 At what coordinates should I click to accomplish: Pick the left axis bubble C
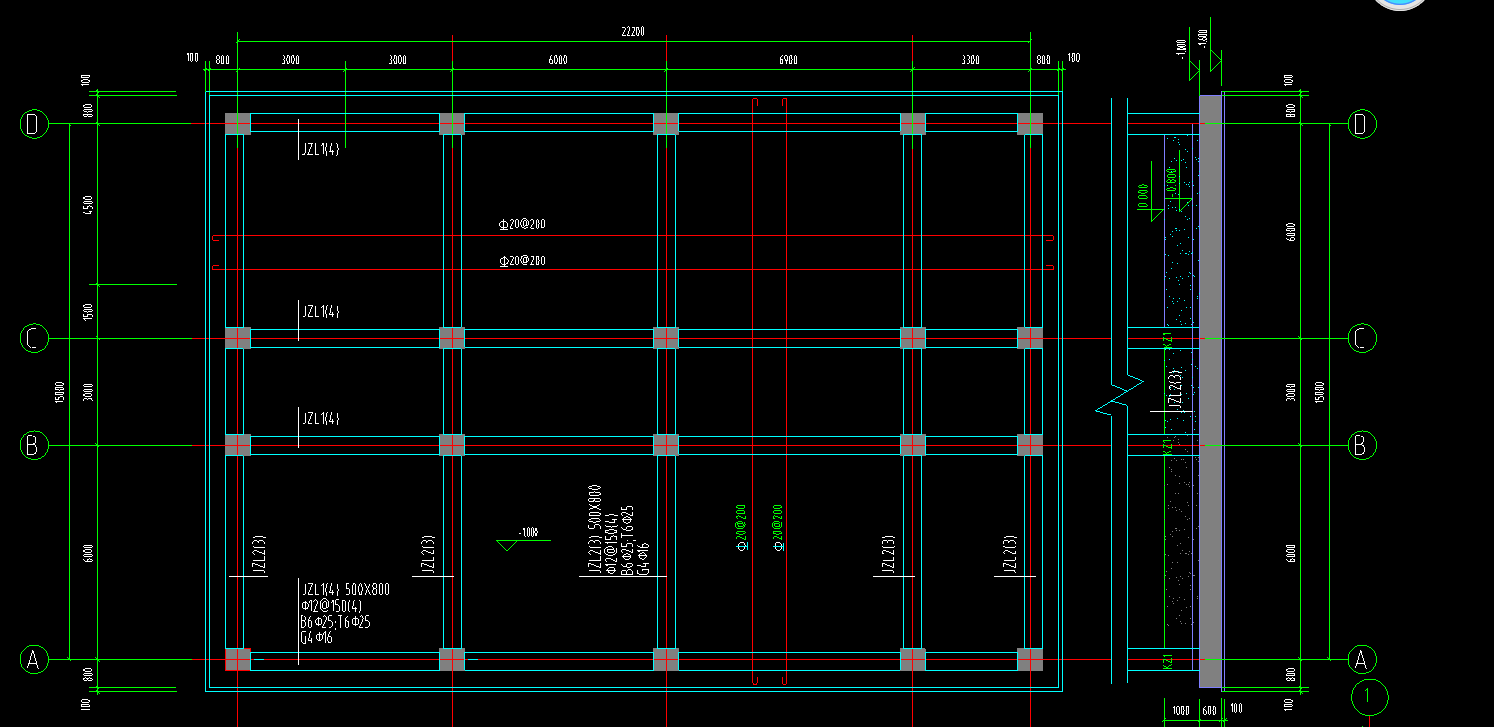[34, 339]
